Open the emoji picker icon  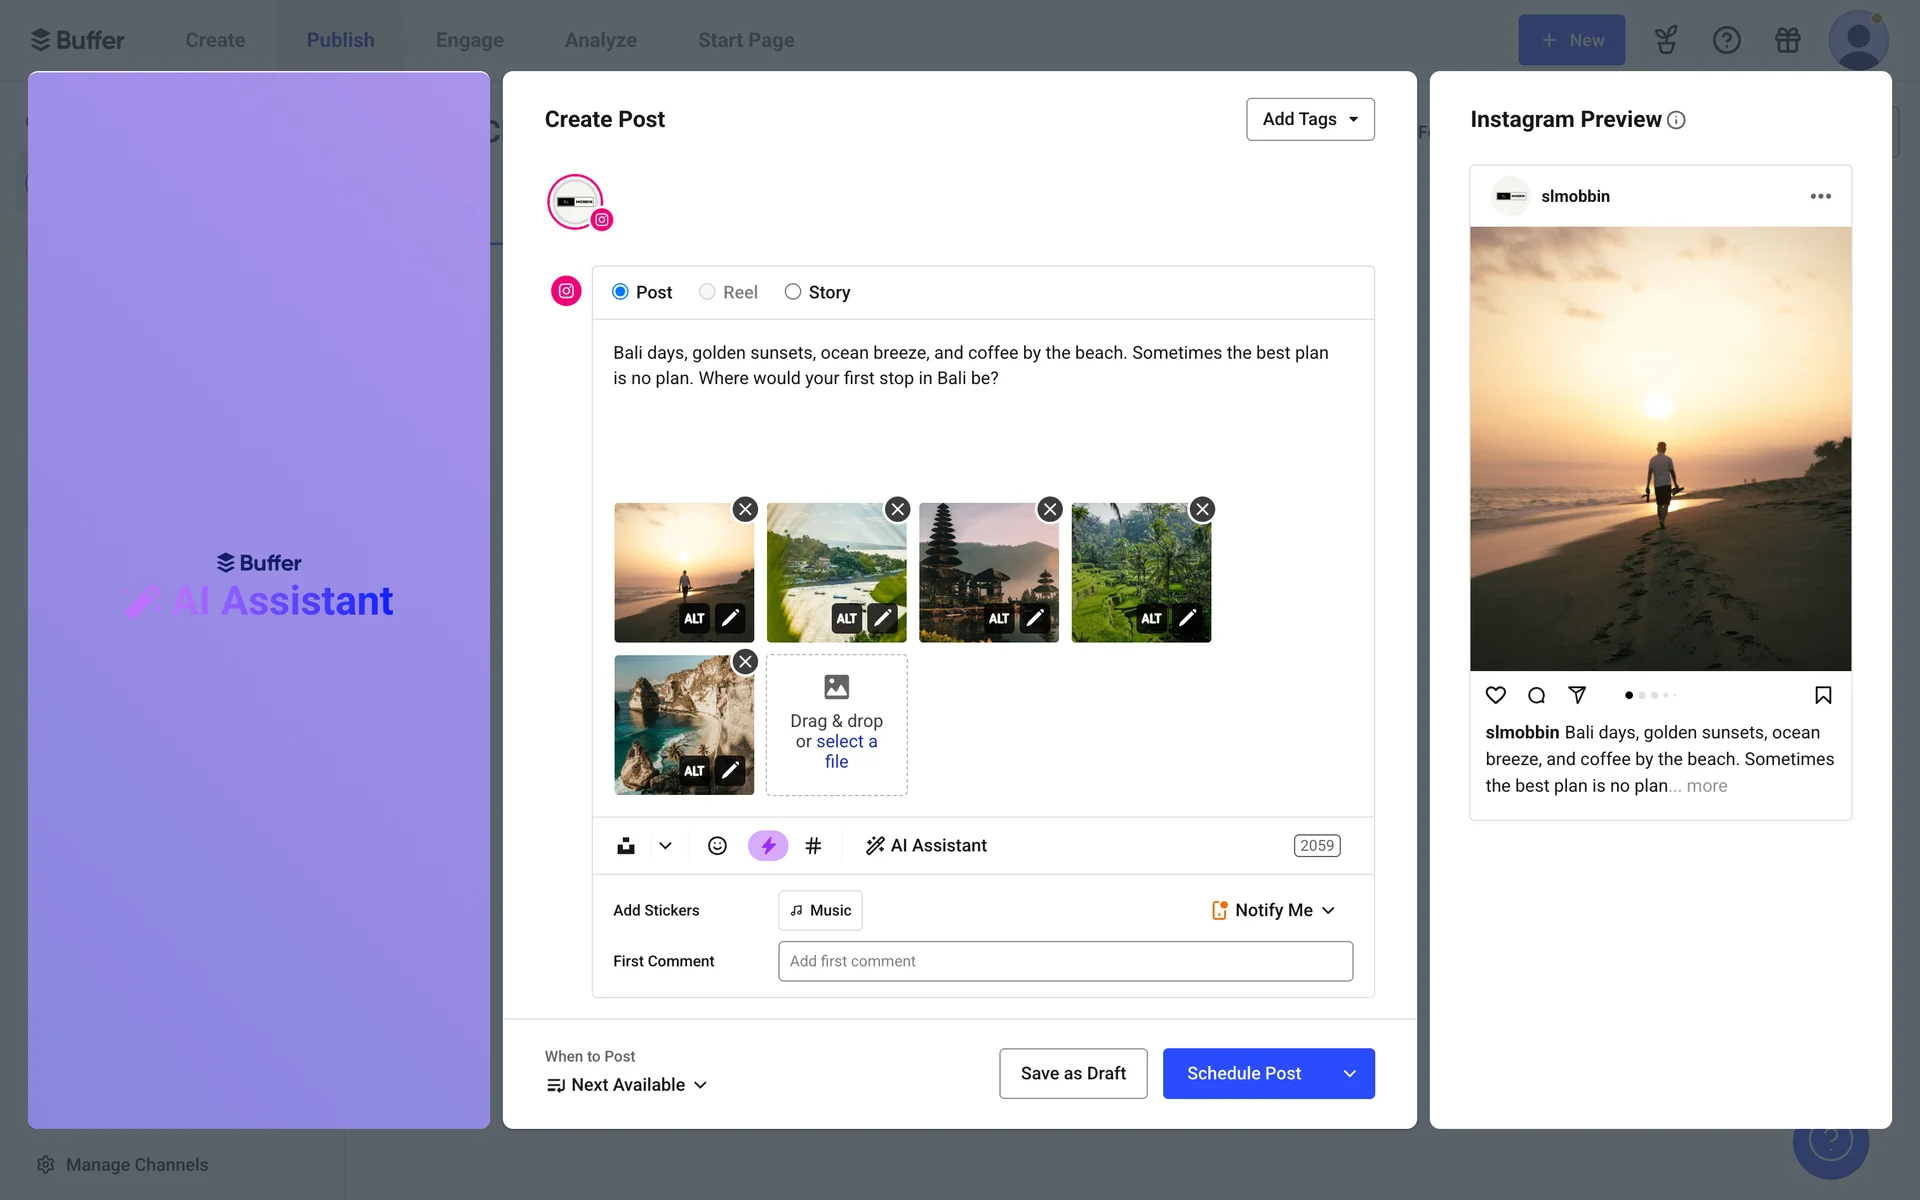click(717, 846)
